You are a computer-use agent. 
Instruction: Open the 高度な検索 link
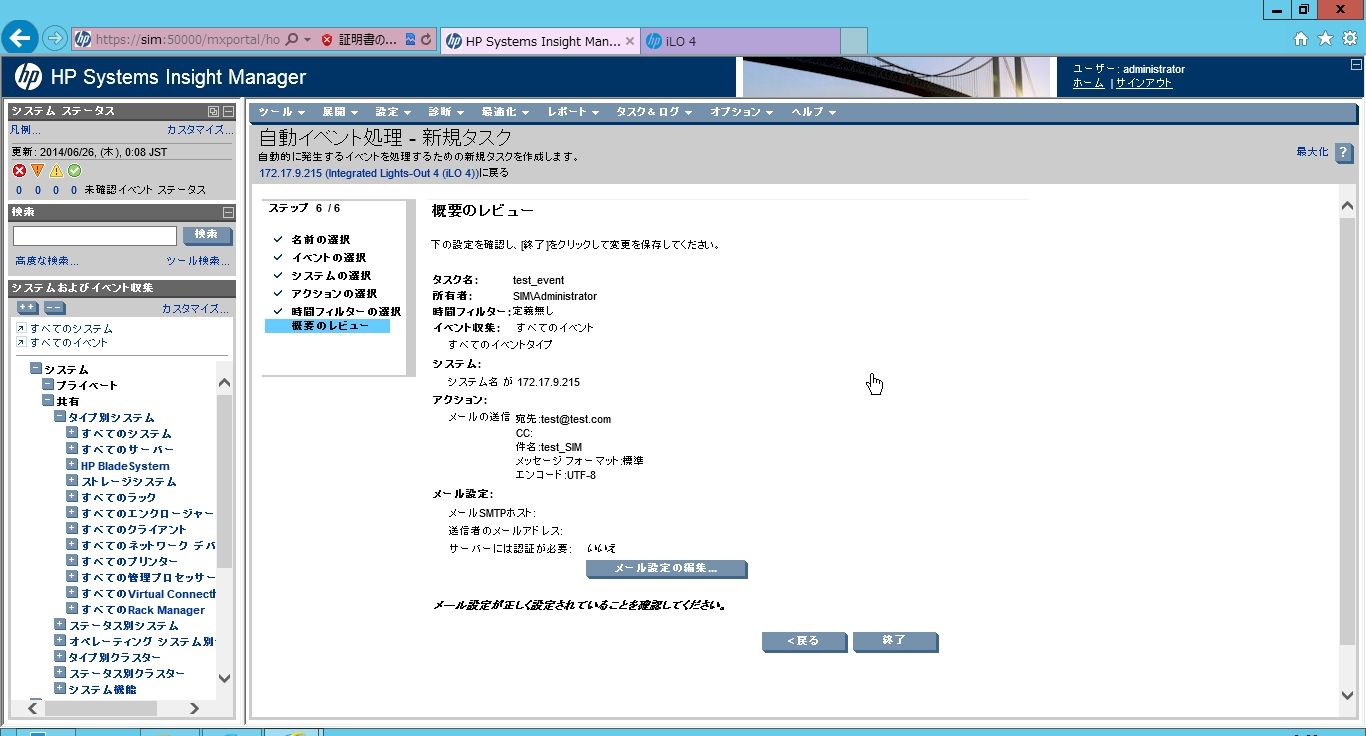click(46, 261)
